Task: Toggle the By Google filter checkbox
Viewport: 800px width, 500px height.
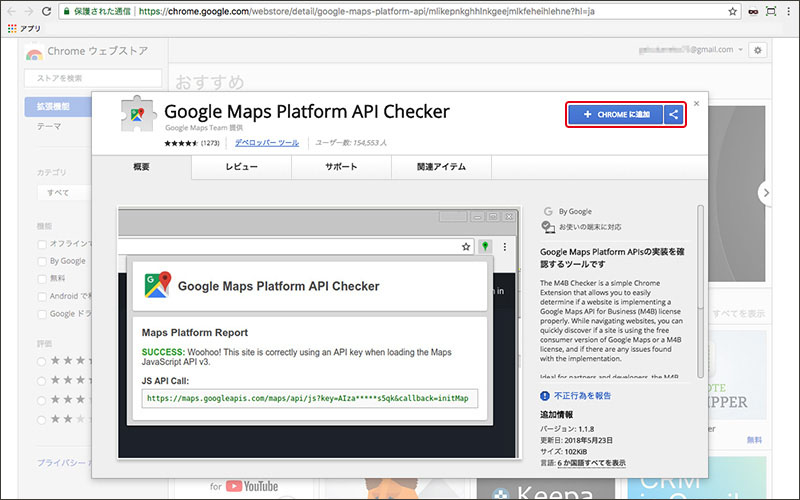Action: tap(42, 262)
